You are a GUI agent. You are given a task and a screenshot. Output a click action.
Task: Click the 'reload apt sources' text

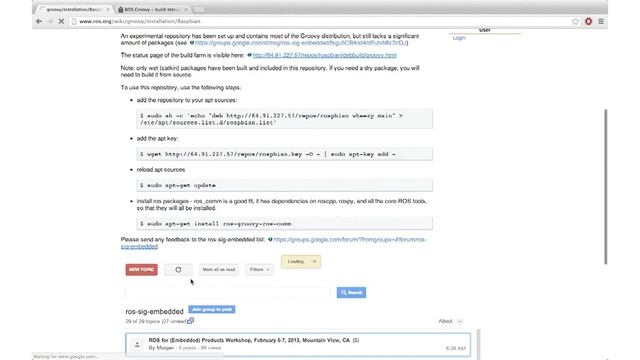point(161,169)
